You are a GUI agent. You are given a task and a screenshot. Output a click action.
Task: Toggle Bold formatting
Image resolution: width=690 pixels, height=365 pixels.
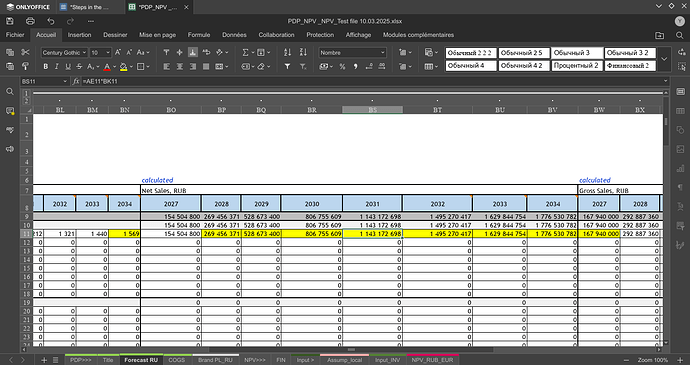pos(45,66)
